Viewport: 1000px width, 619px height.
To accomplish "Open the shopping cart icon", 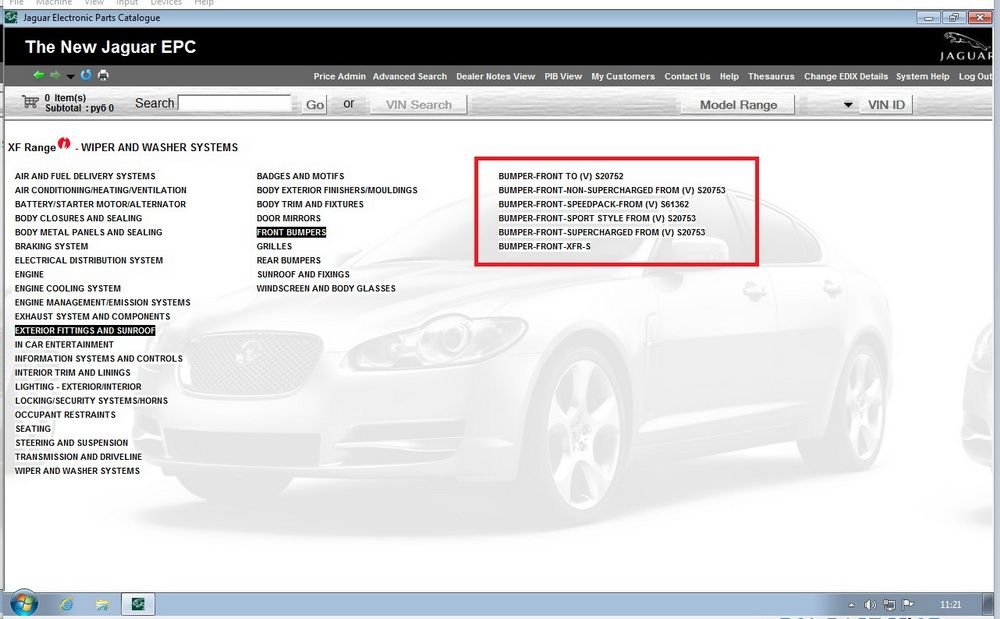I will pyautogui.click(x=29, y=102).
